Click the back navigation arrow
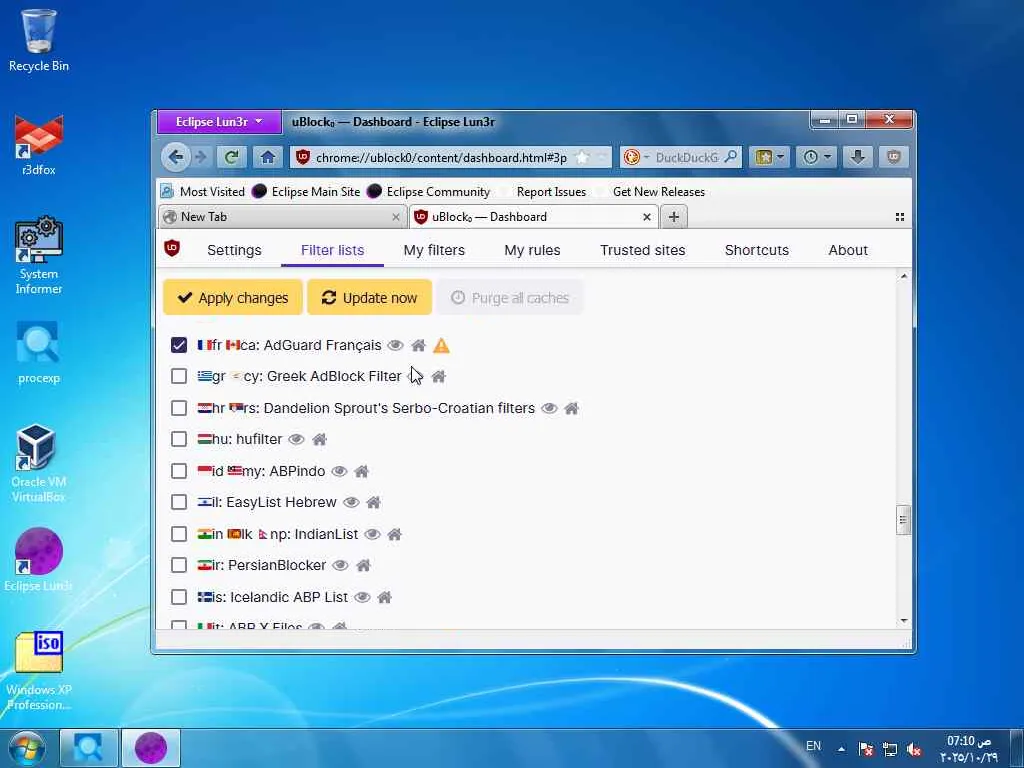 coord(176,157)
